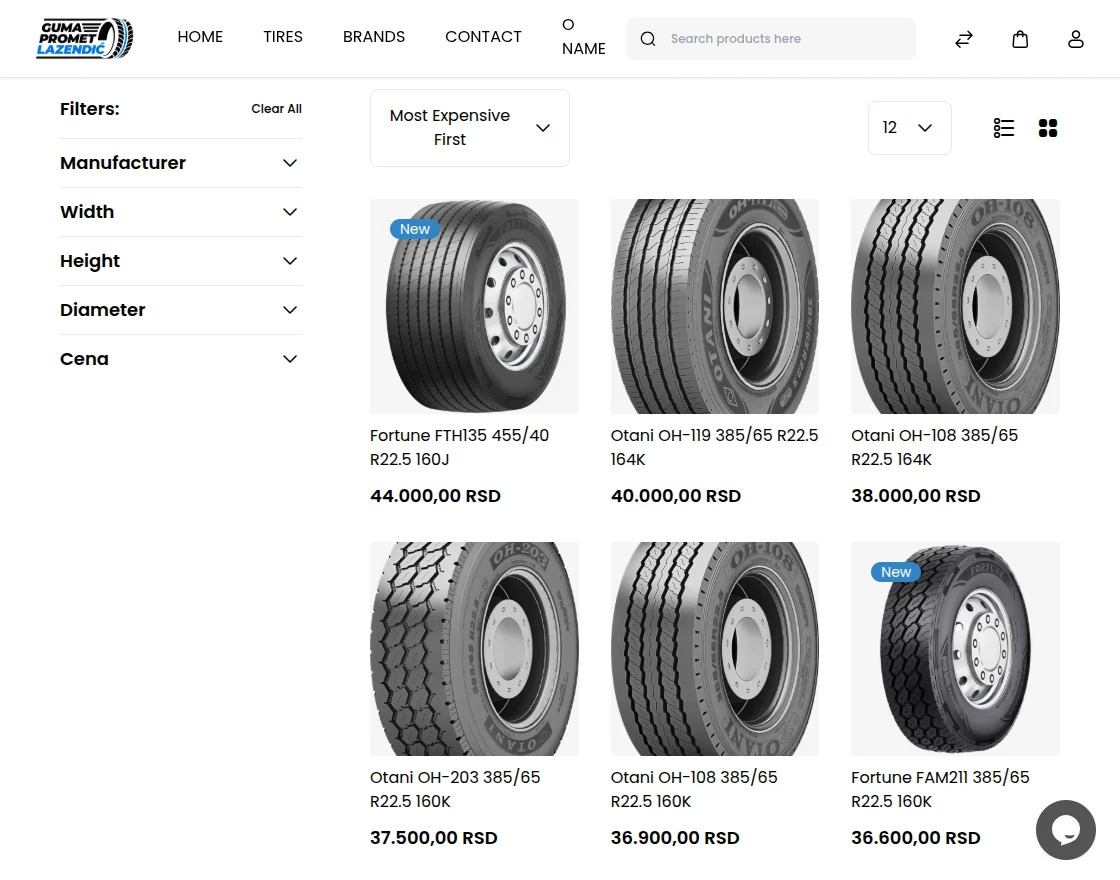Open the BRANDS menu item
The image size is (1120, 880).
374,37
